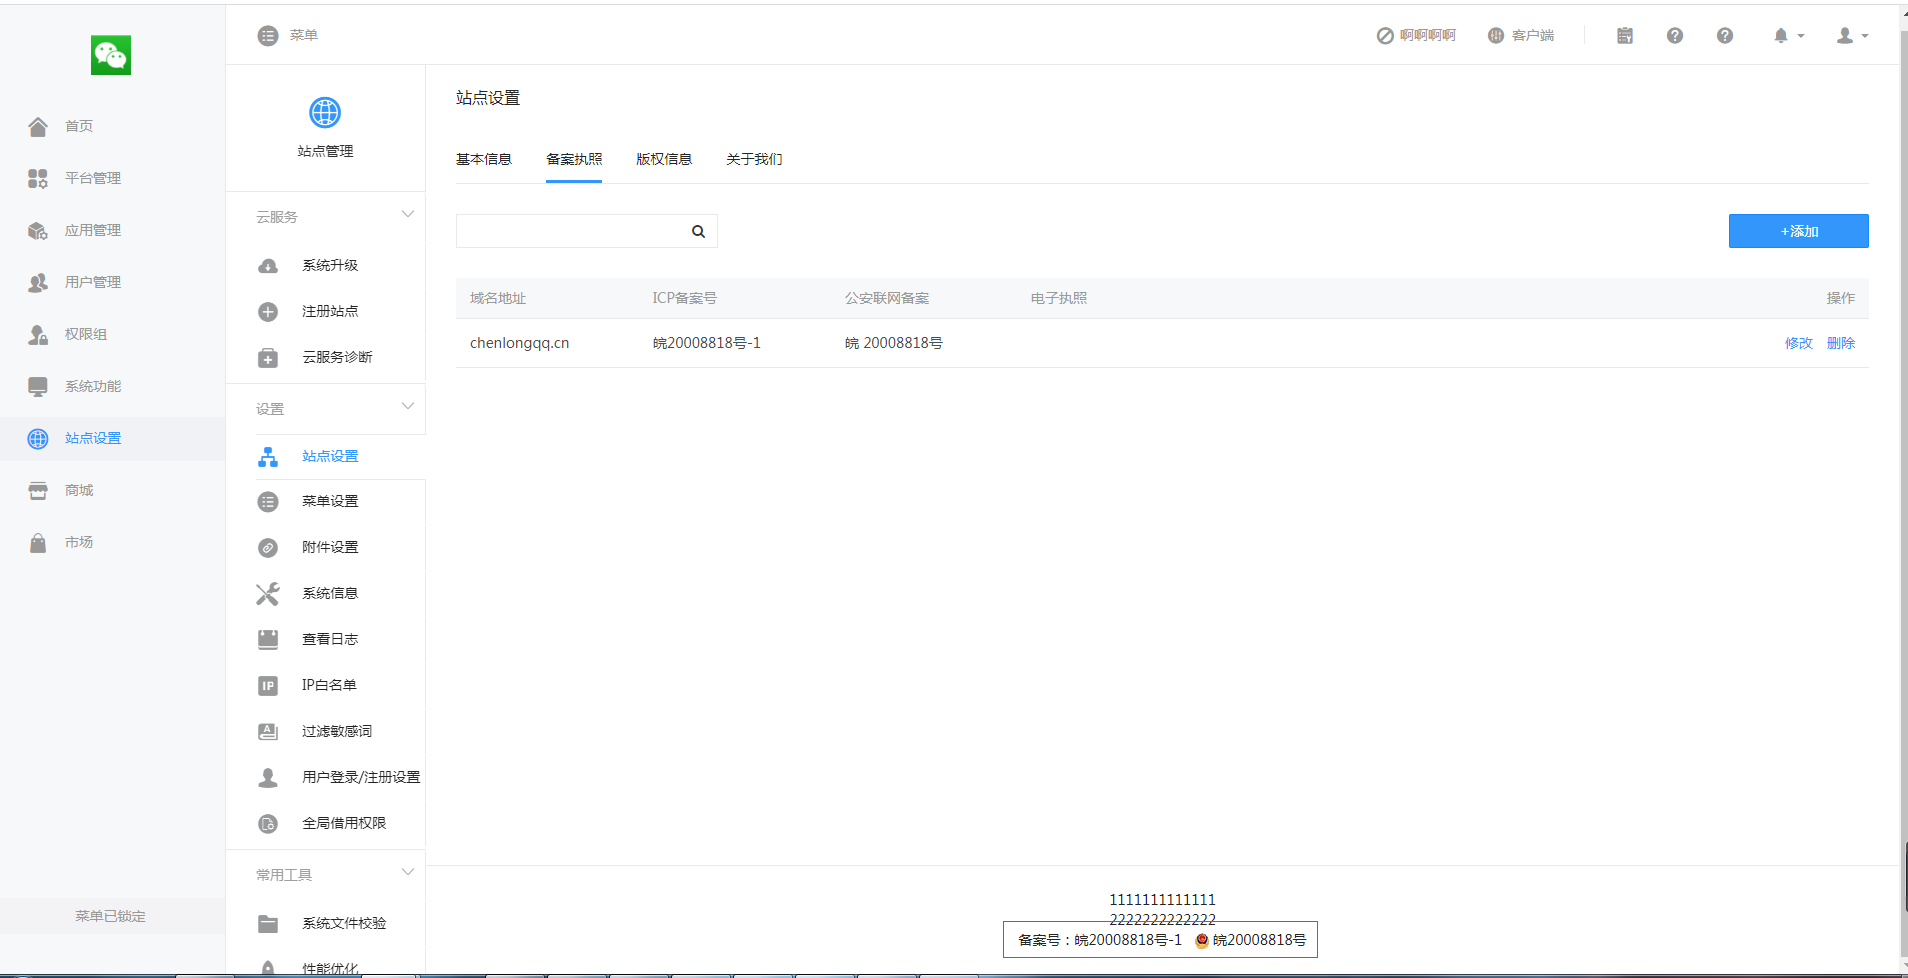Click 修改 for chenlongqq.cn
1908x978 pixels.
tap(1798, 343)
